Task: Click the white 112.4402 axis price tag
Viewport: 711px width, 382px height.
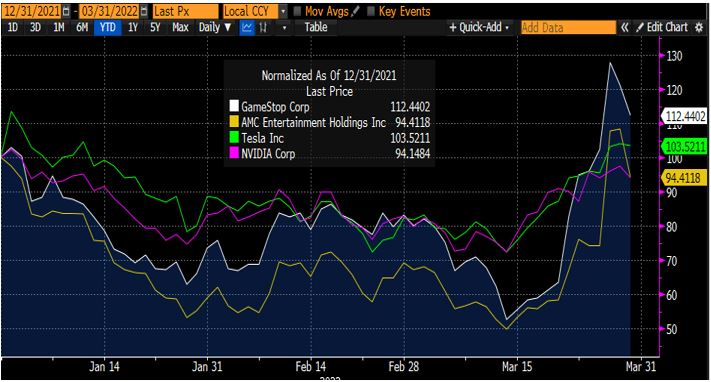Action: click(x=685, y=116)
